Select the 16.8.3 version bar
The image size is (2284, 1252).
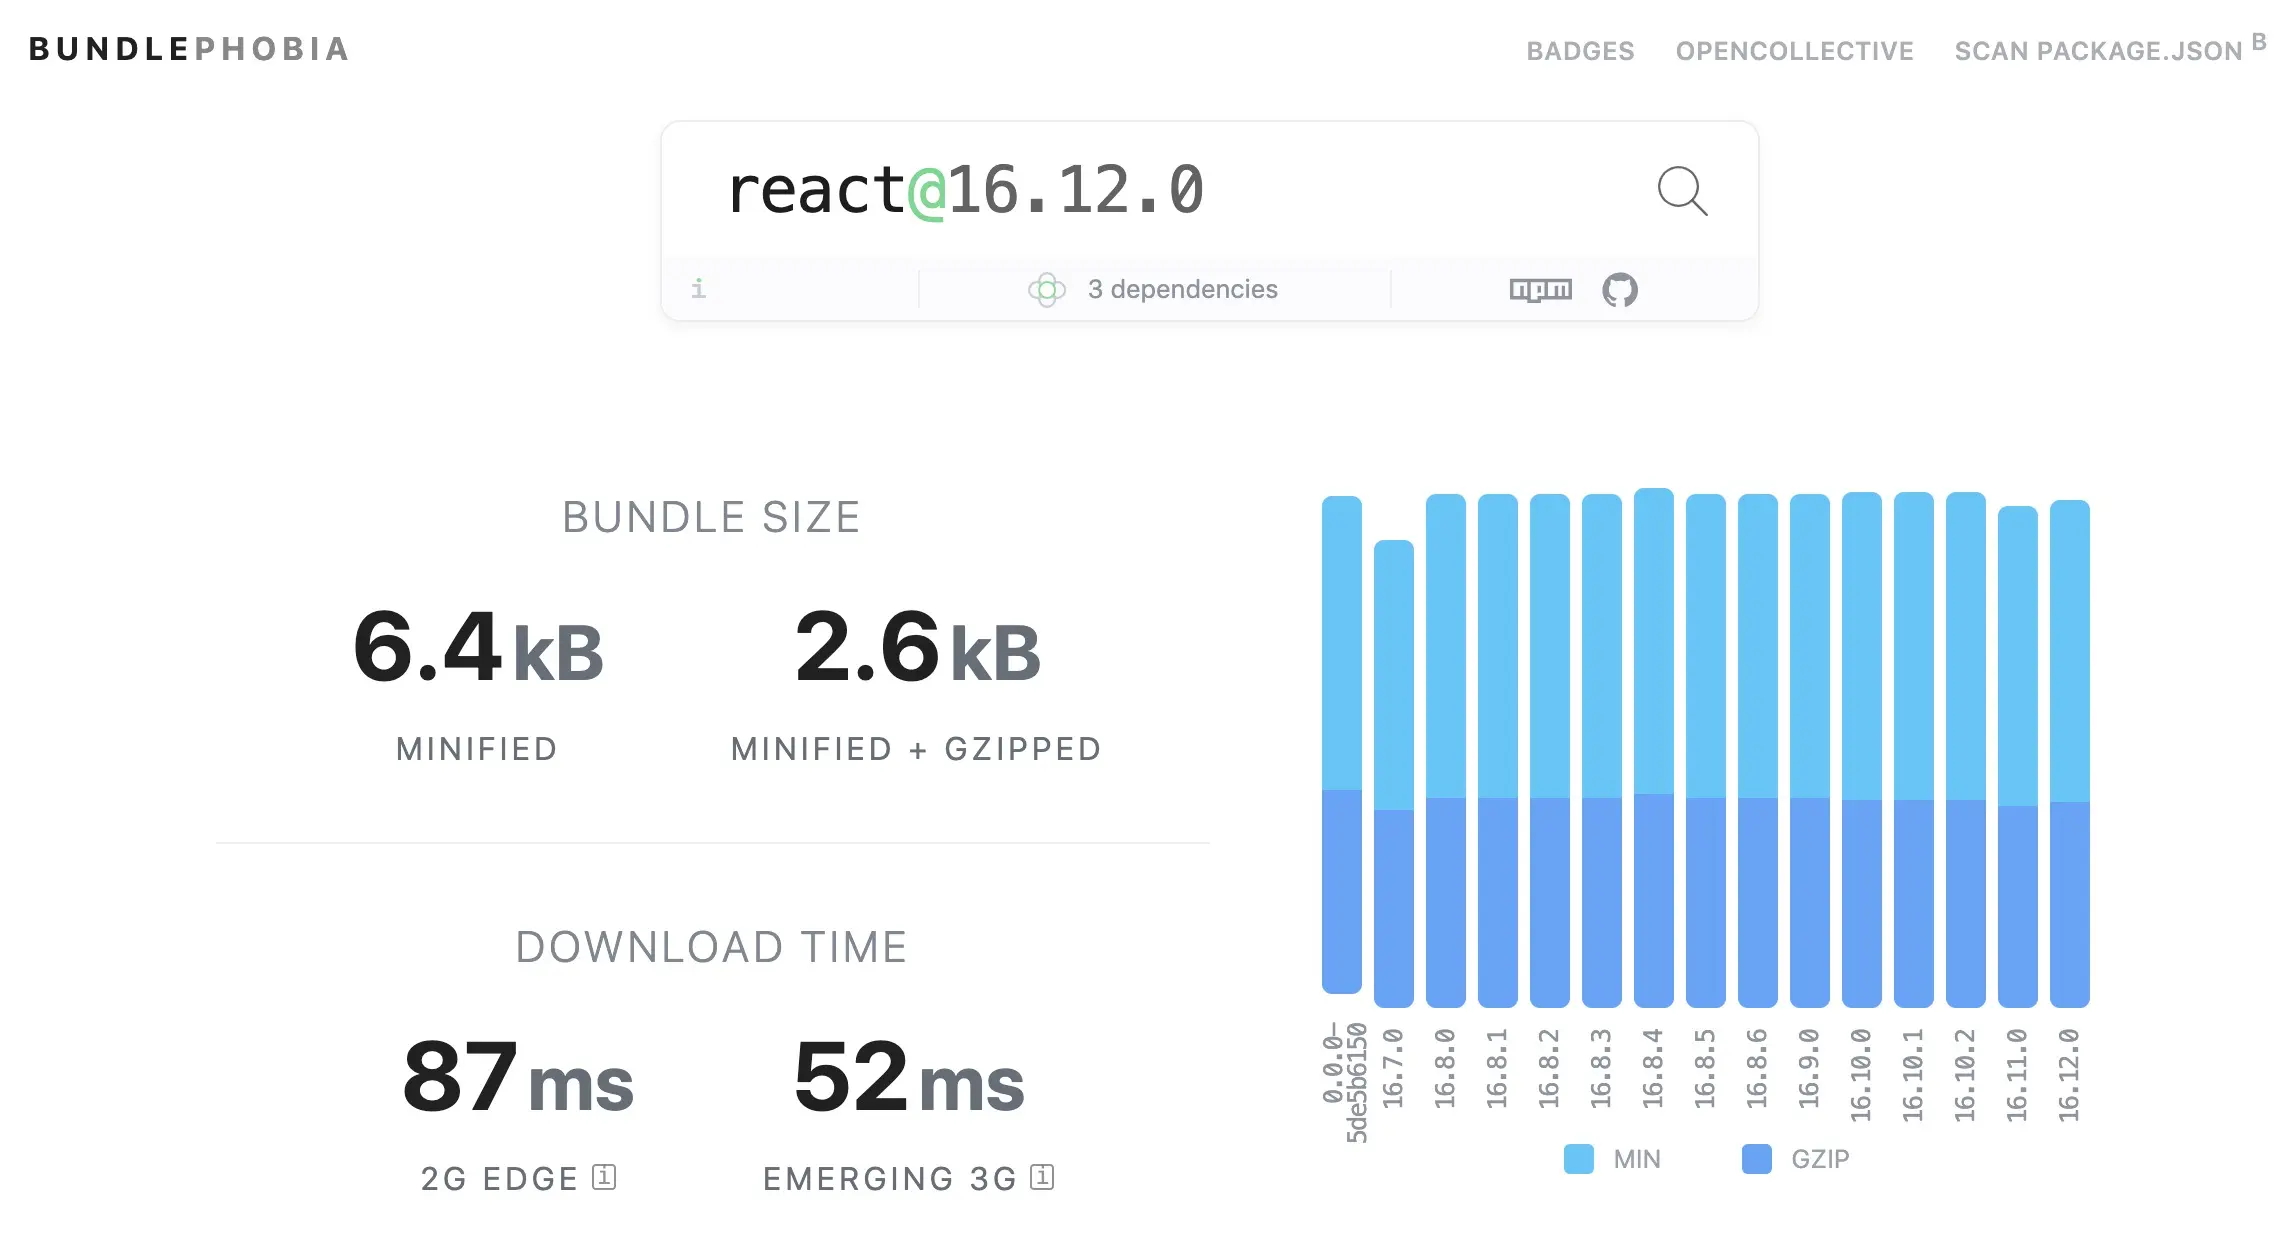[x=1602, y=751]
